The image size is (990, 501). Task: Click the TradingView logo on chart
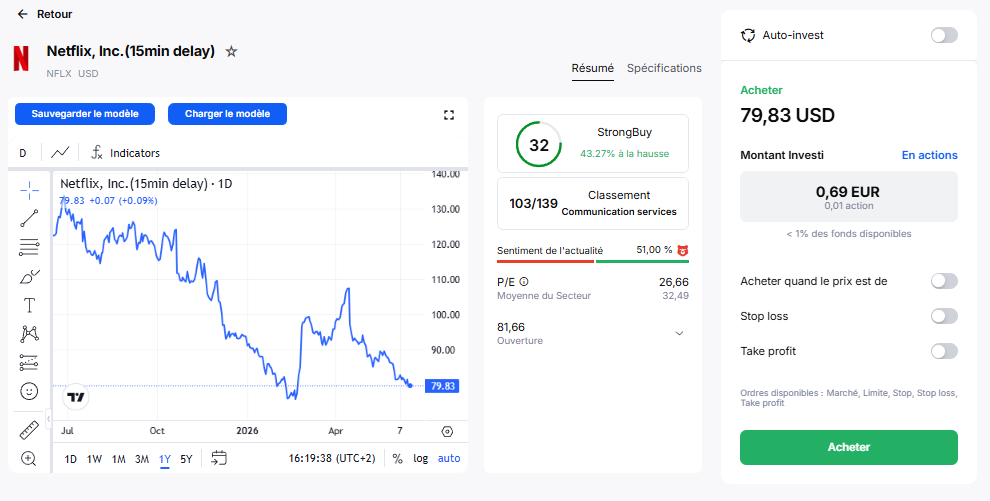click(x=76, y=397)
